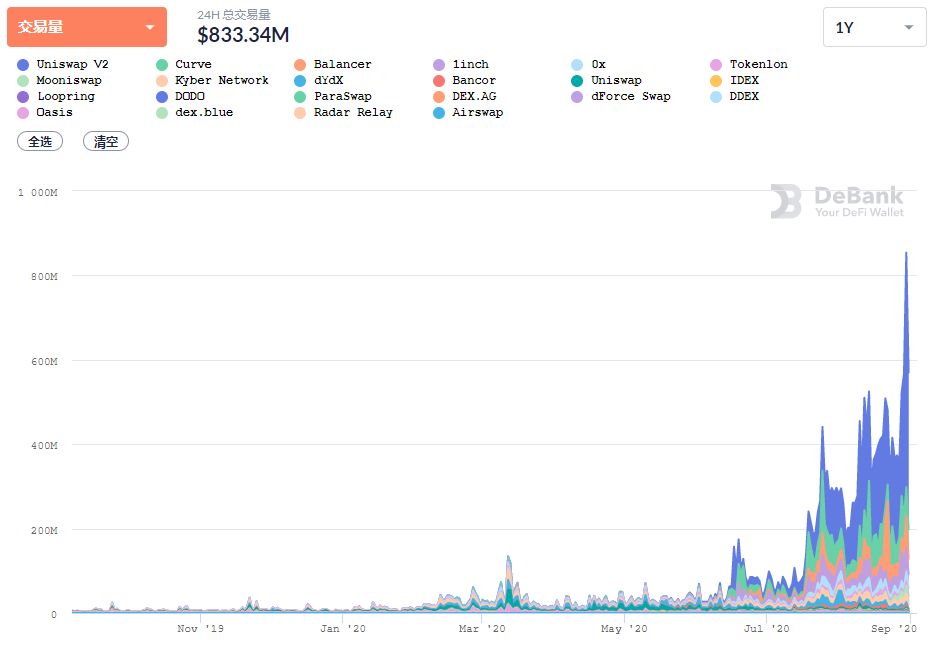Click the Bancor red legend dot
This screenshot has height=647, width=935.
pyautogui.click(x=439, y=81)
